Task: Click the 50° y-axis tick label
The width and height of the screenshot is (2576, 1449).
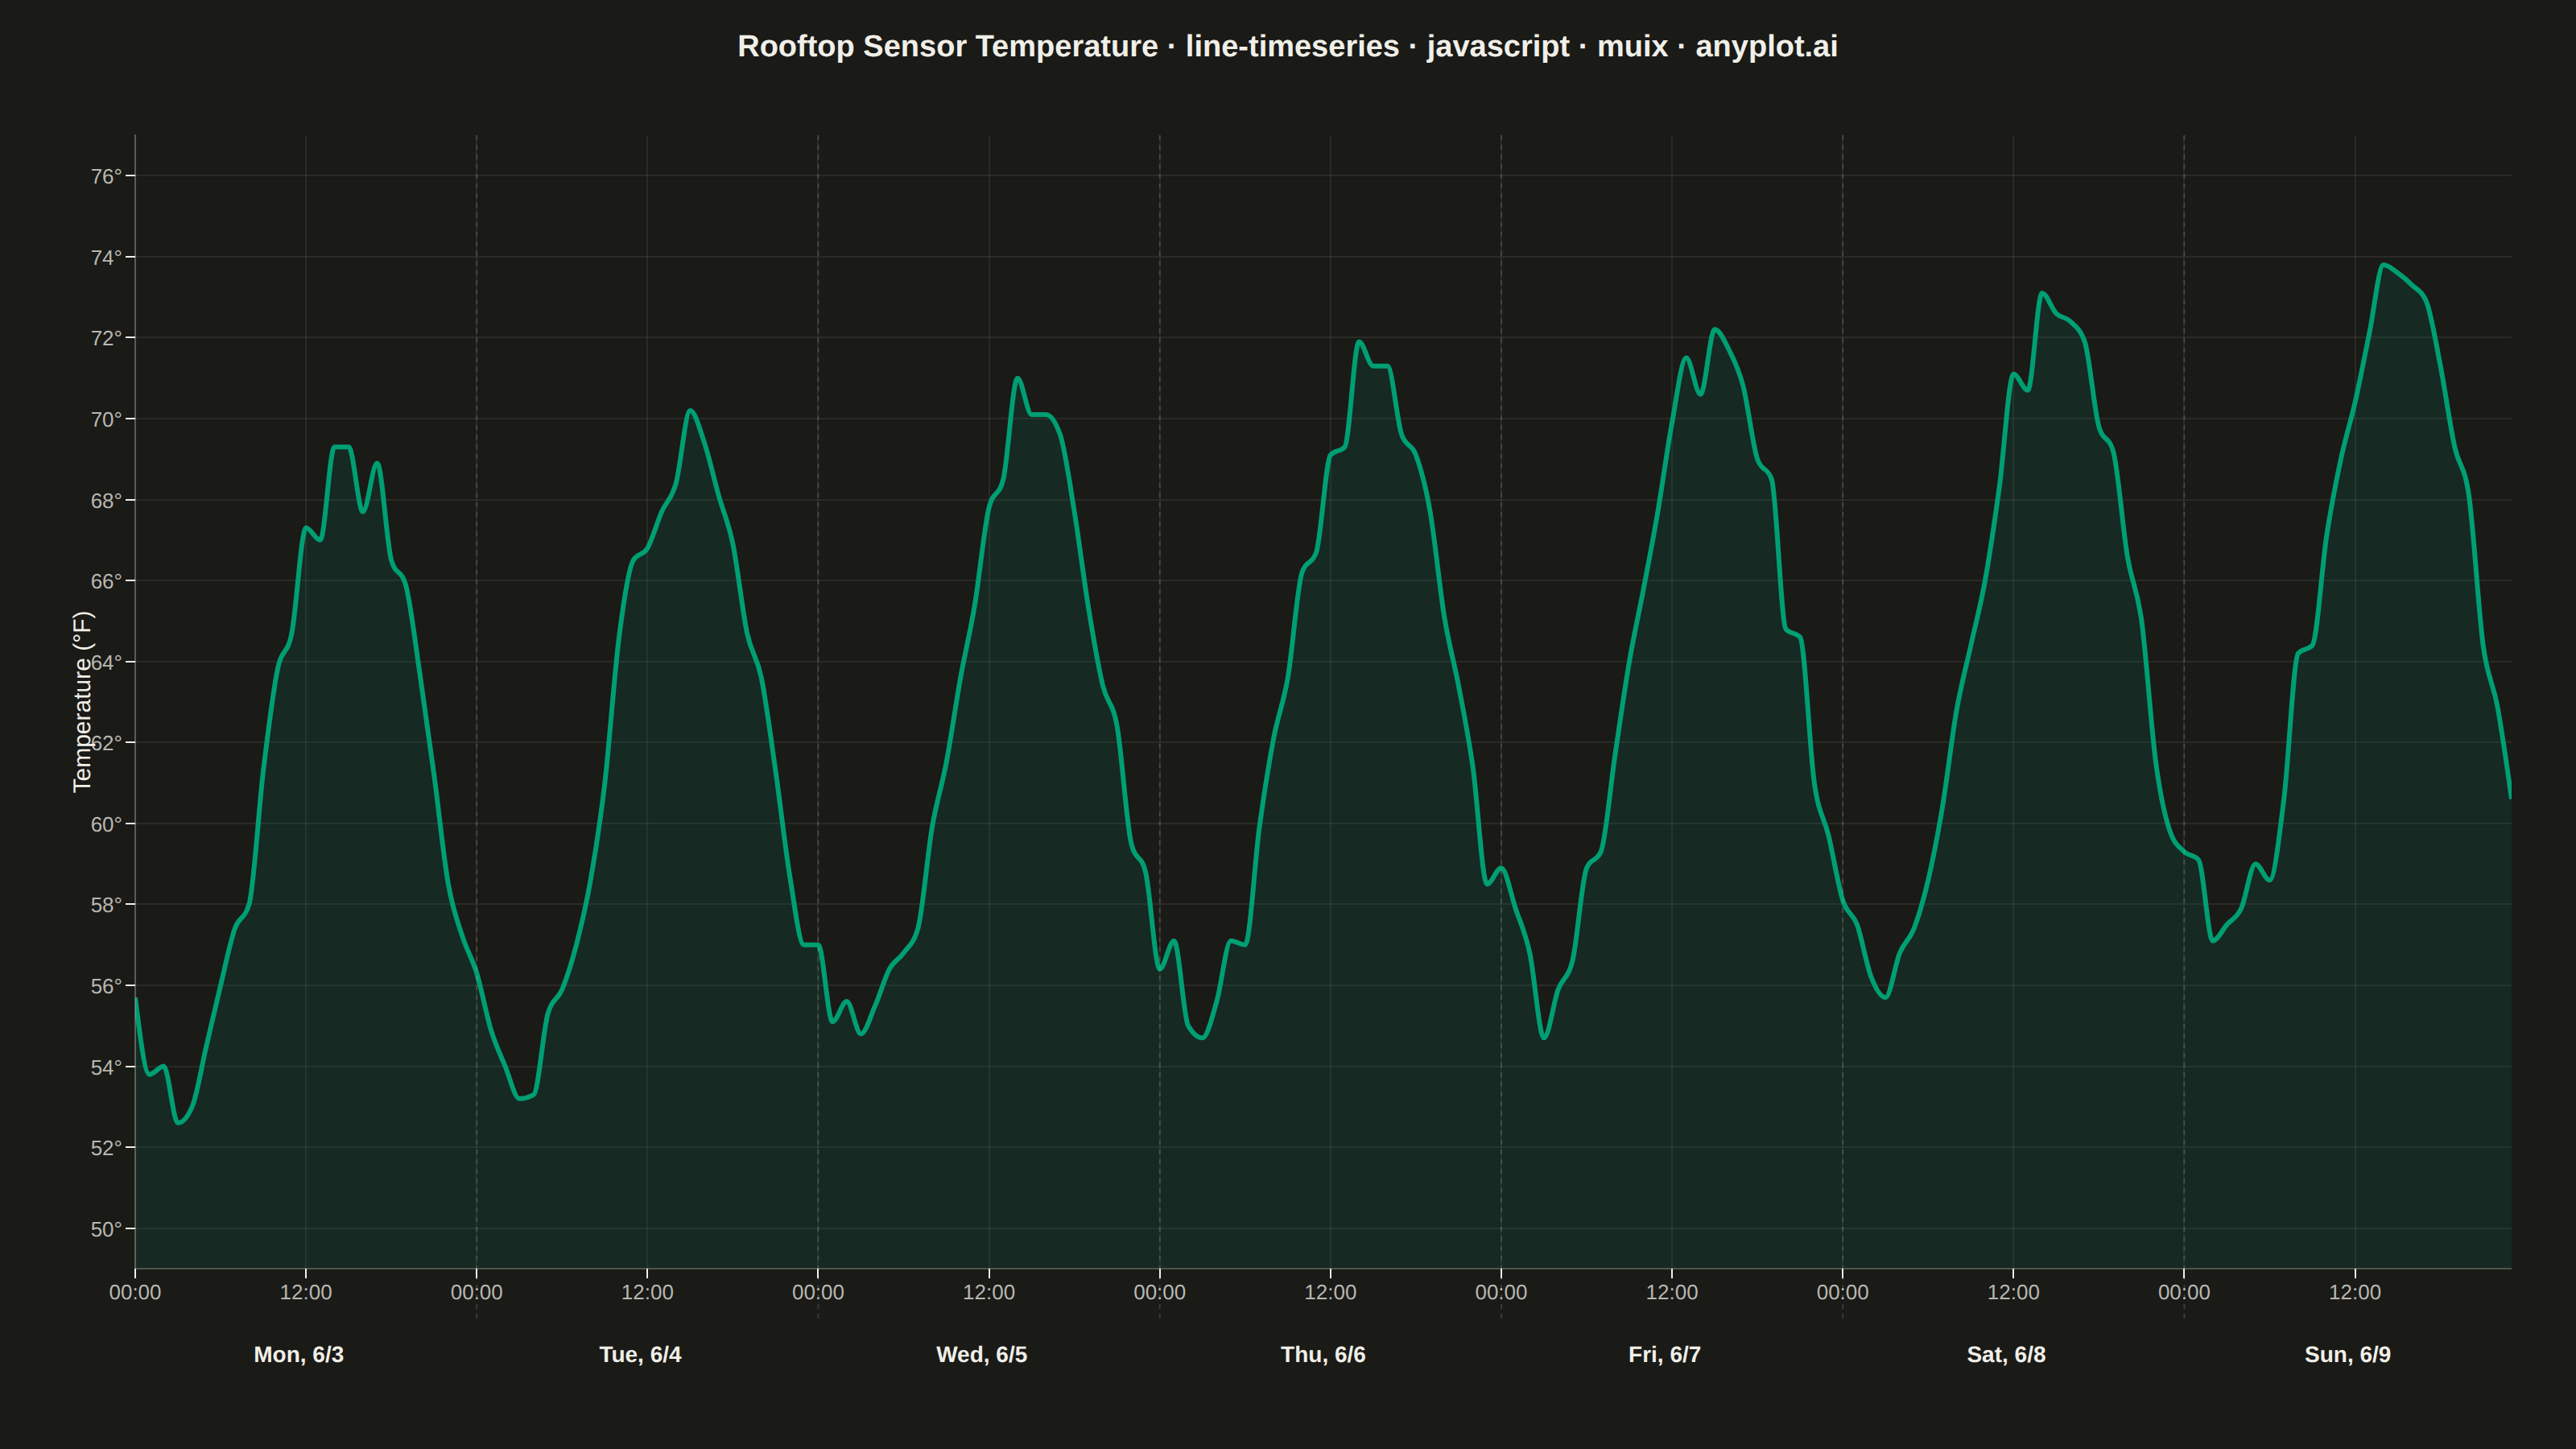Action: click(x=106, y=1229)
